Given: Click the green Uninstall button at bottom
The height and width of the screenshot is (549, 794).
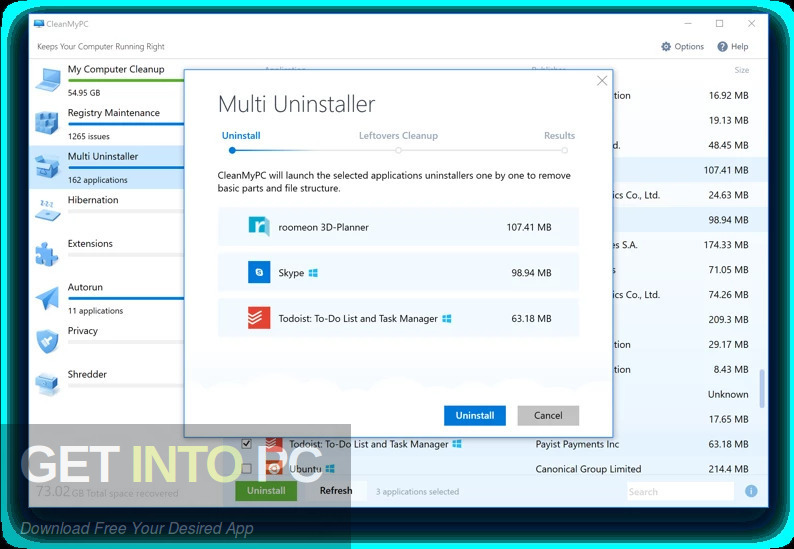Looking at the screenshot, I should coord(266,490).
